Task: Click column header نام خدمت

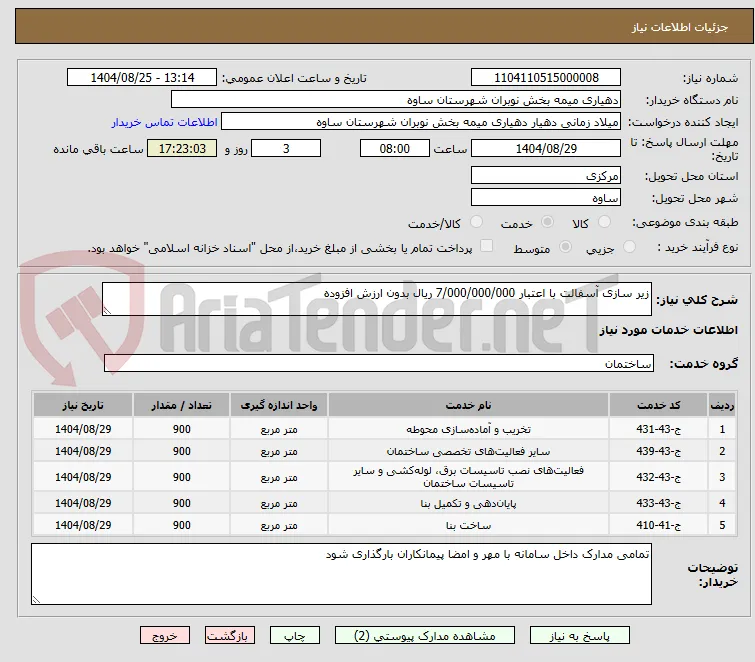Action: (x=469, y=405)
